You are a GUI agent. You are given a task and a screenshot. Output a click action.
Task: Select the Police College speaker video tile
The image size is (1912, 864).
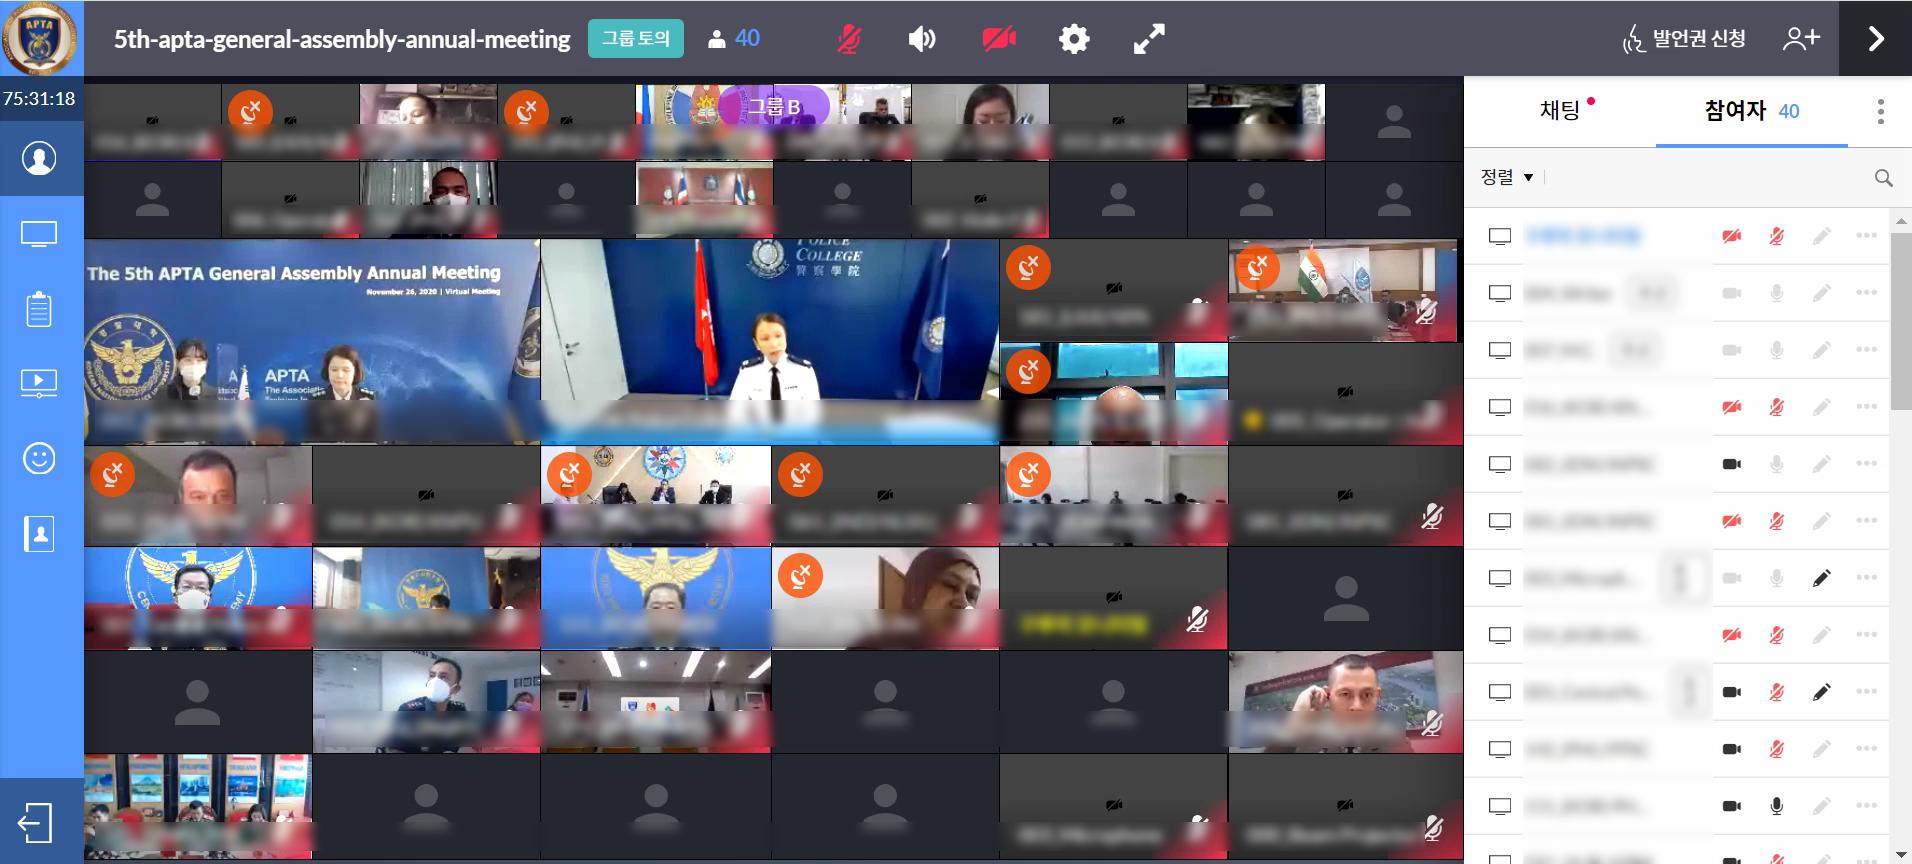(770, 341)
